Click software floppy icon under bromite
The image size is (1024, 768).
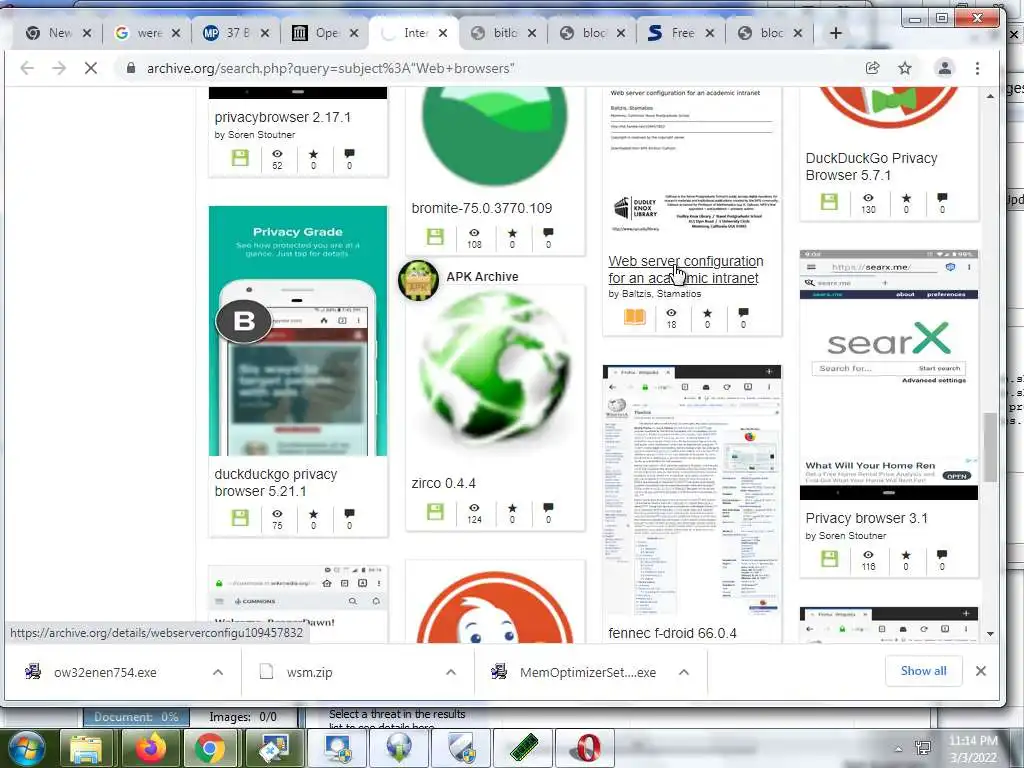(435, 236)
